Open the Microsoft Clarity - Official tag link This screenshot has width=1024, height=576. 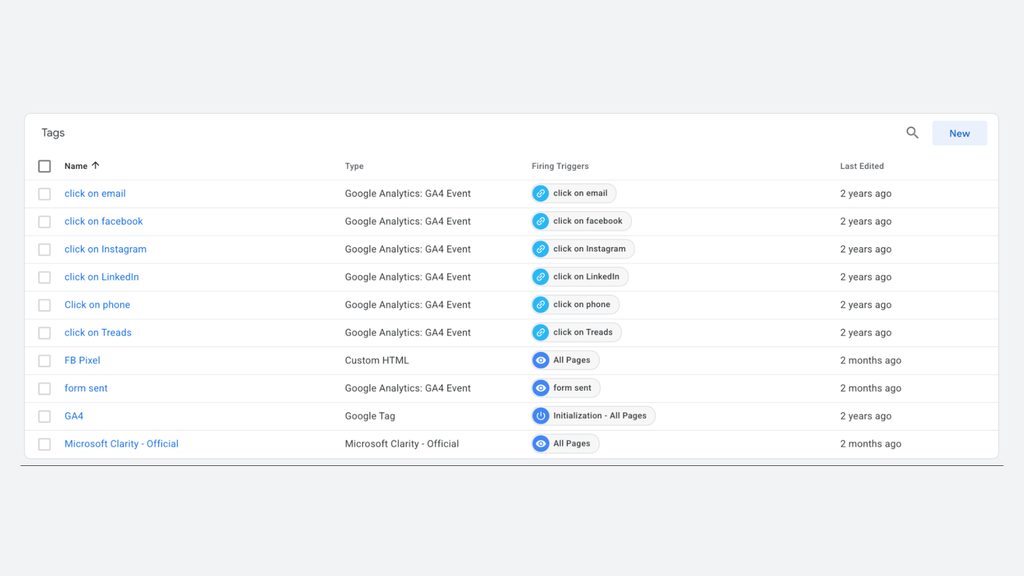(121, 443)
